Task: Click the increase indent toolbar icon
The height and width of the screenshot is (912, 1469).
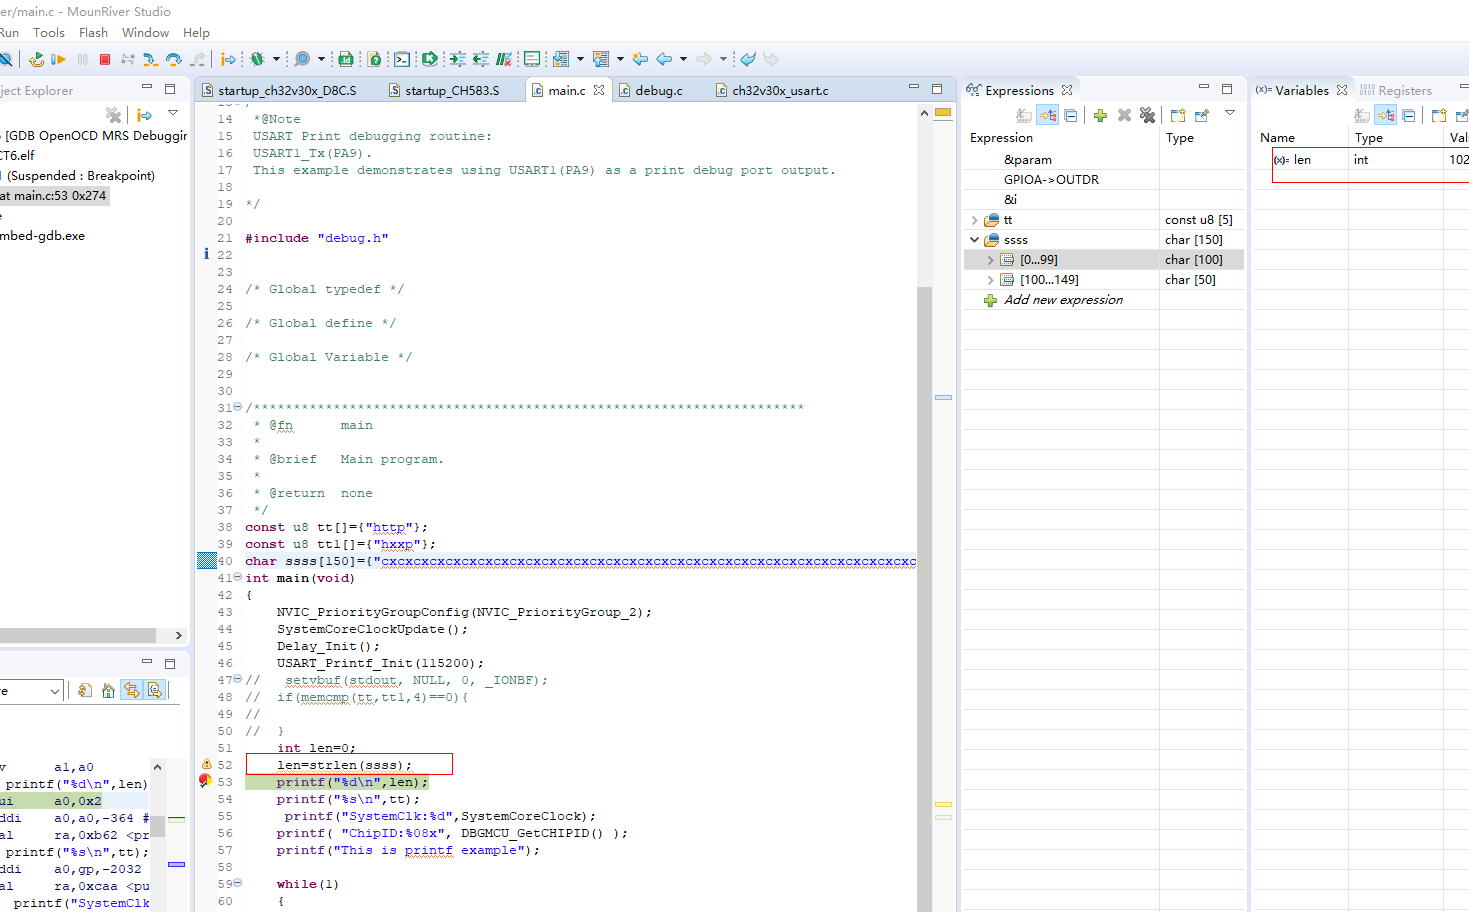Action: coord(457,59)
